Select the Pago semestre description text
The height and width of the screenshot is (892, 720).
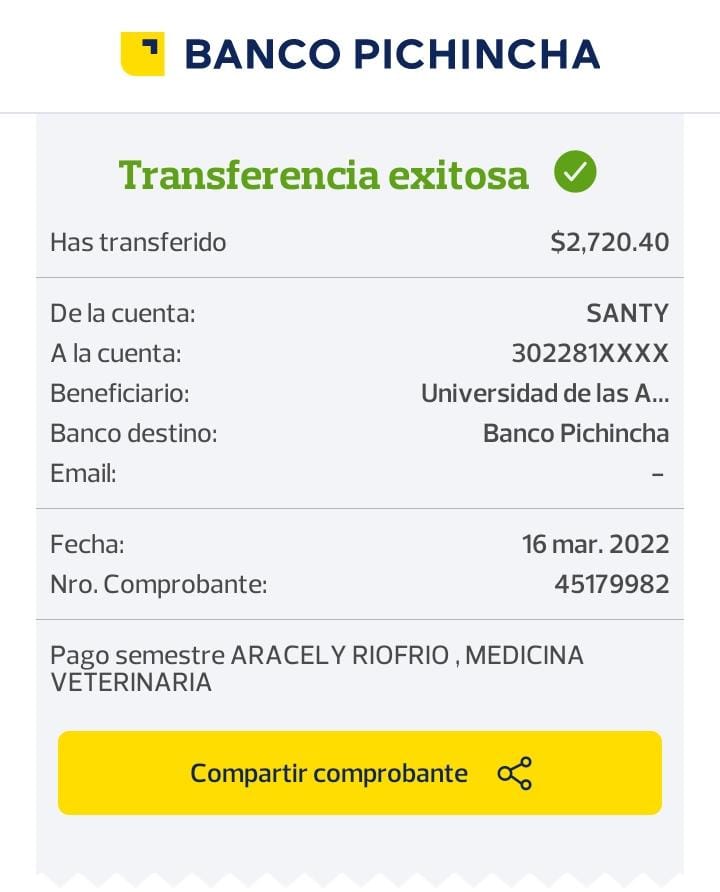(x=317, y=669)
